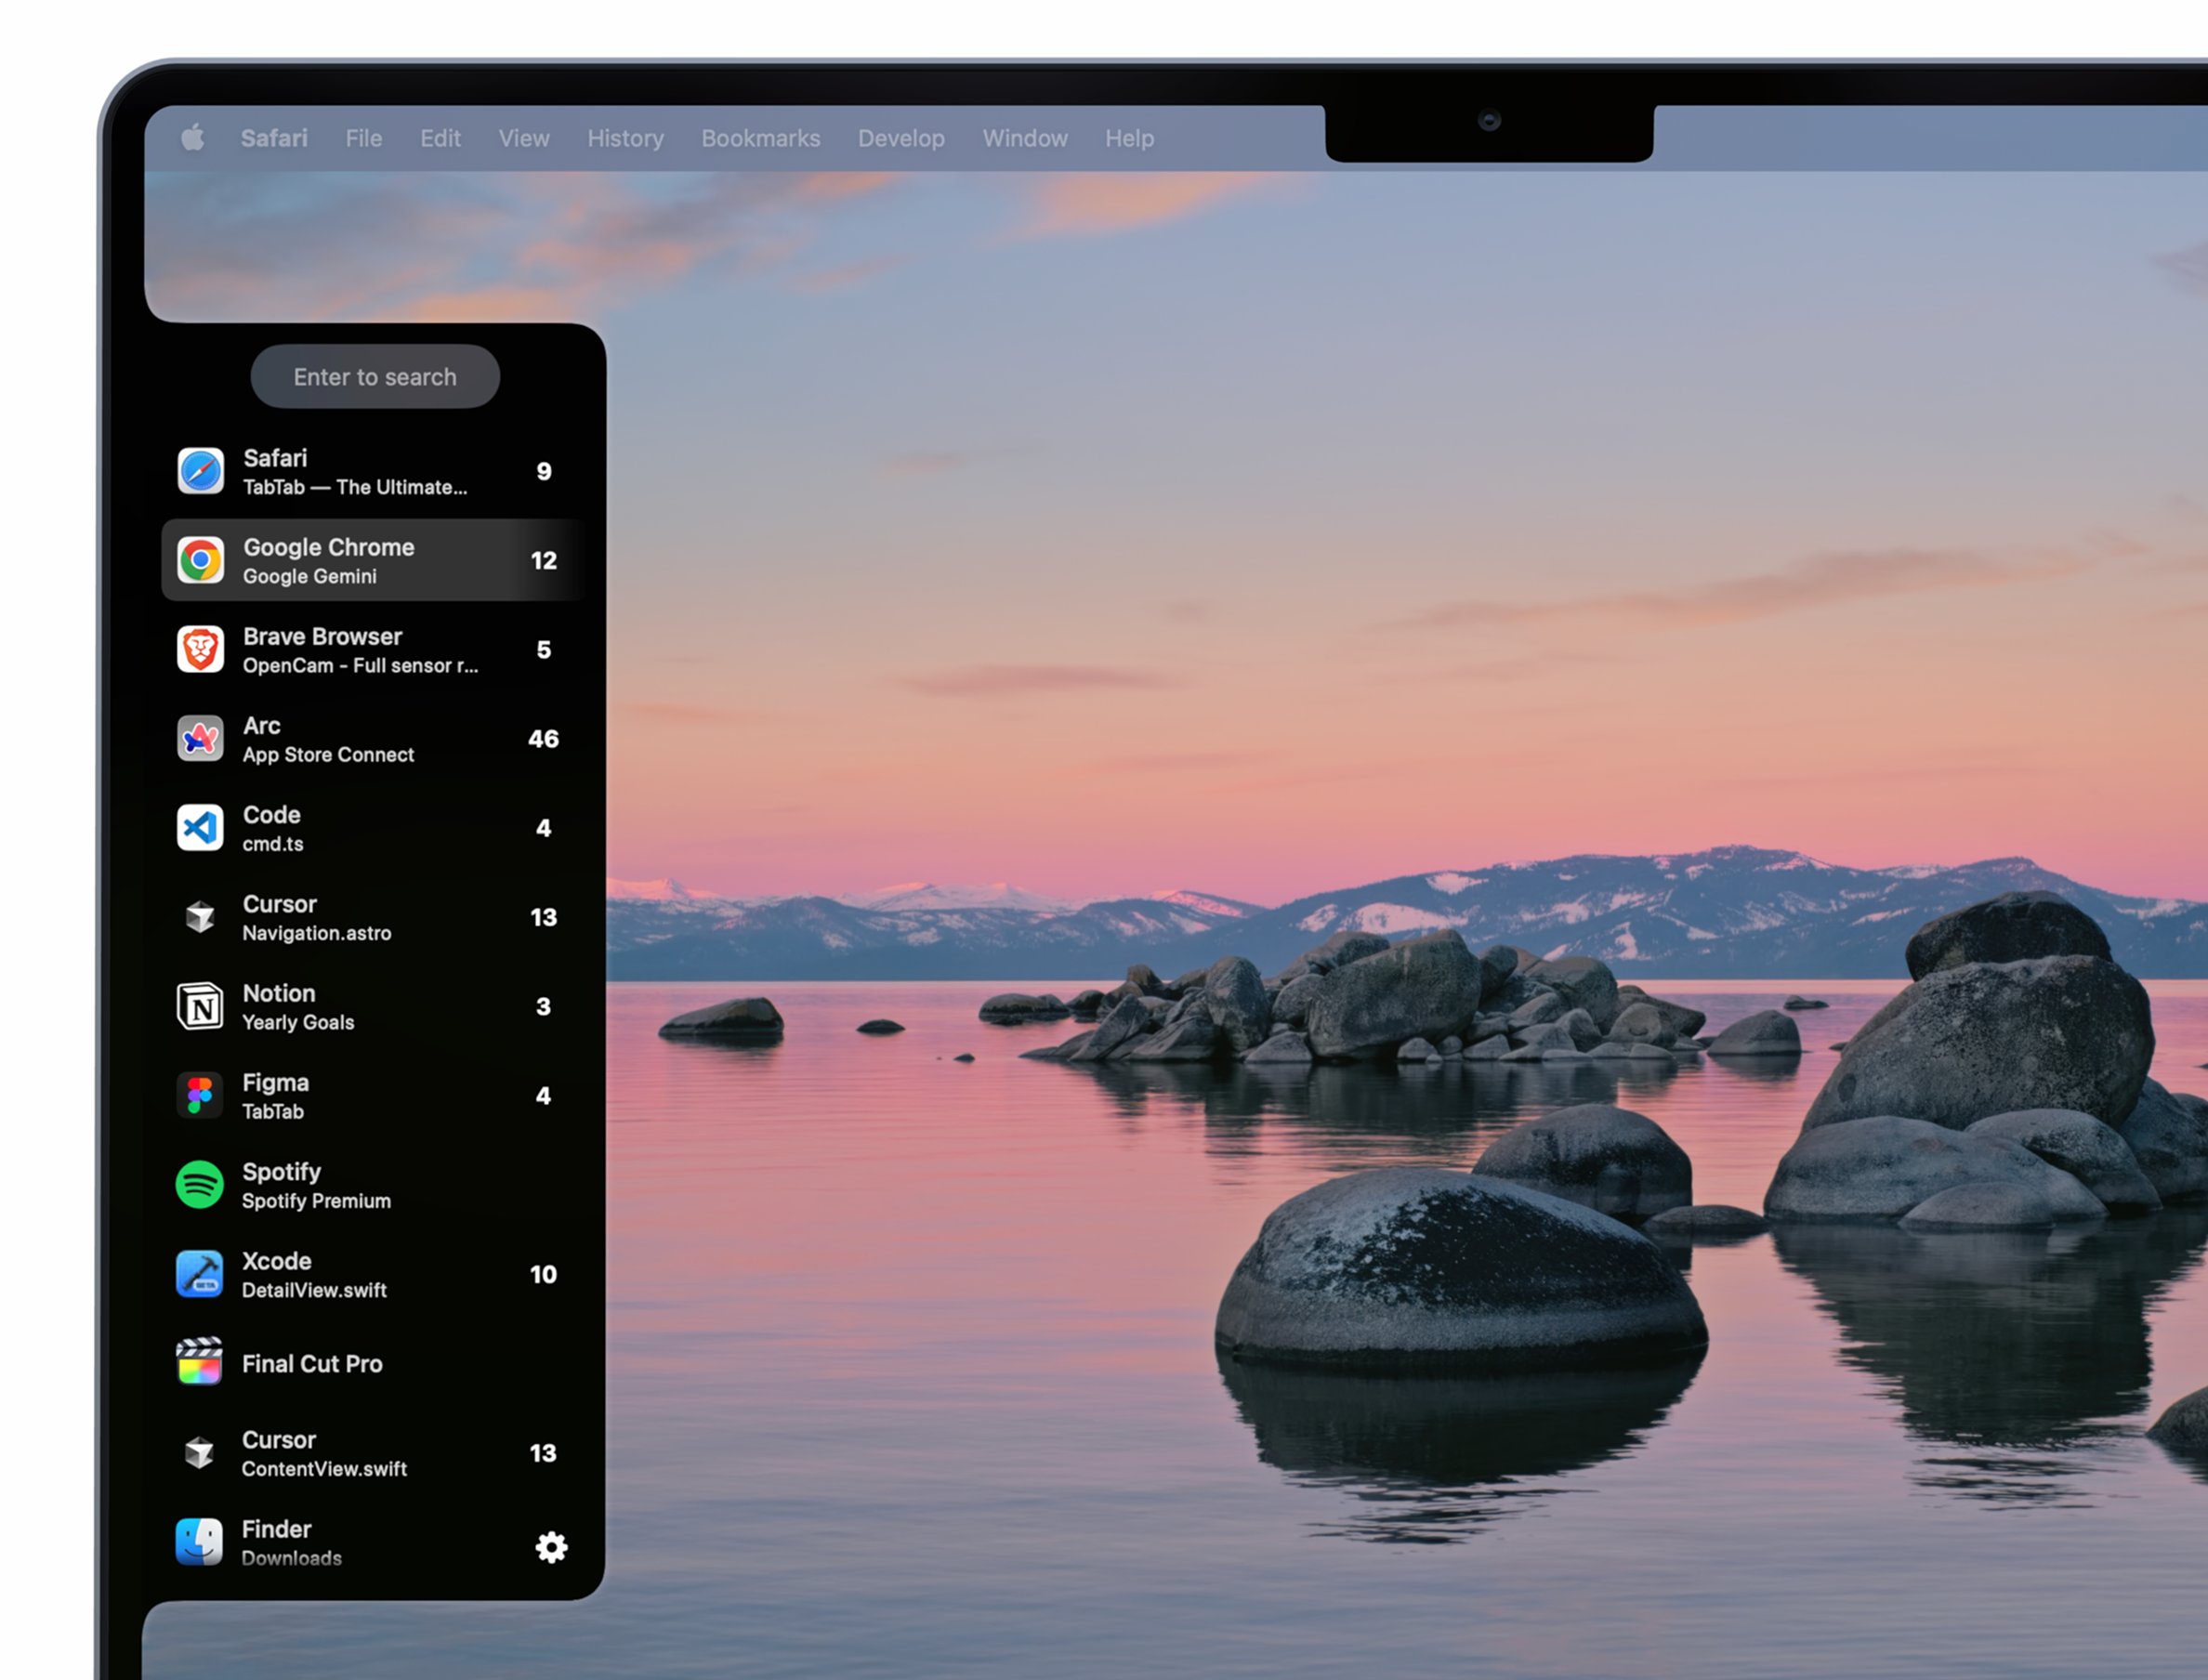Click the Notion icon
2208x1680 pixels.
pos(201,1005)
